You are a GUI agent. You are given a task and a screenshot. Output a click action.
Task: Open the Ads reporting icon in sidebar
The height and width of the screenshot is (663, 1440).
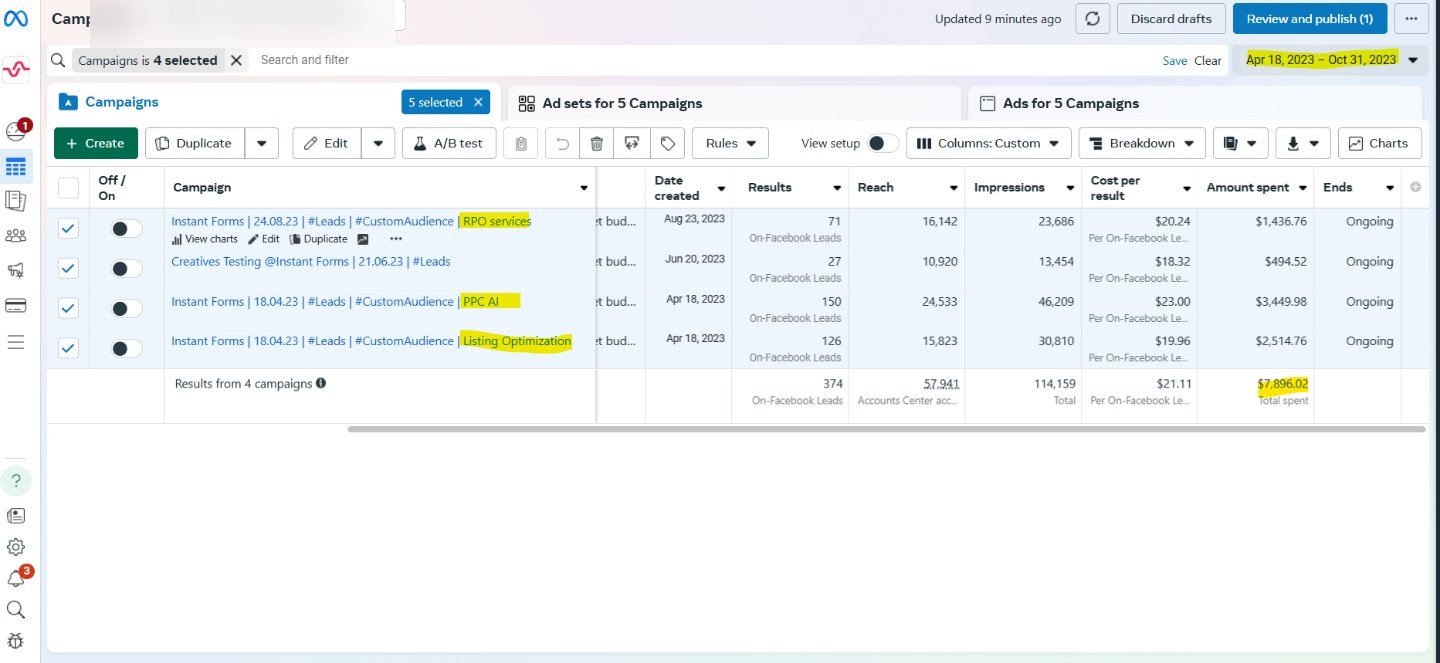[x=16, y=201]
